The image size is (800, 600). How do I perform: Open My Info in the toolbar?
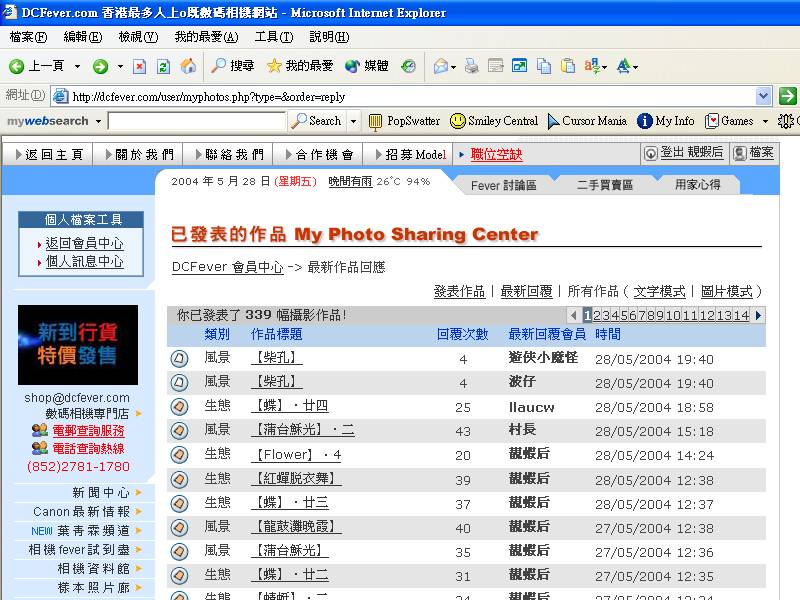[x=666, y=121]
